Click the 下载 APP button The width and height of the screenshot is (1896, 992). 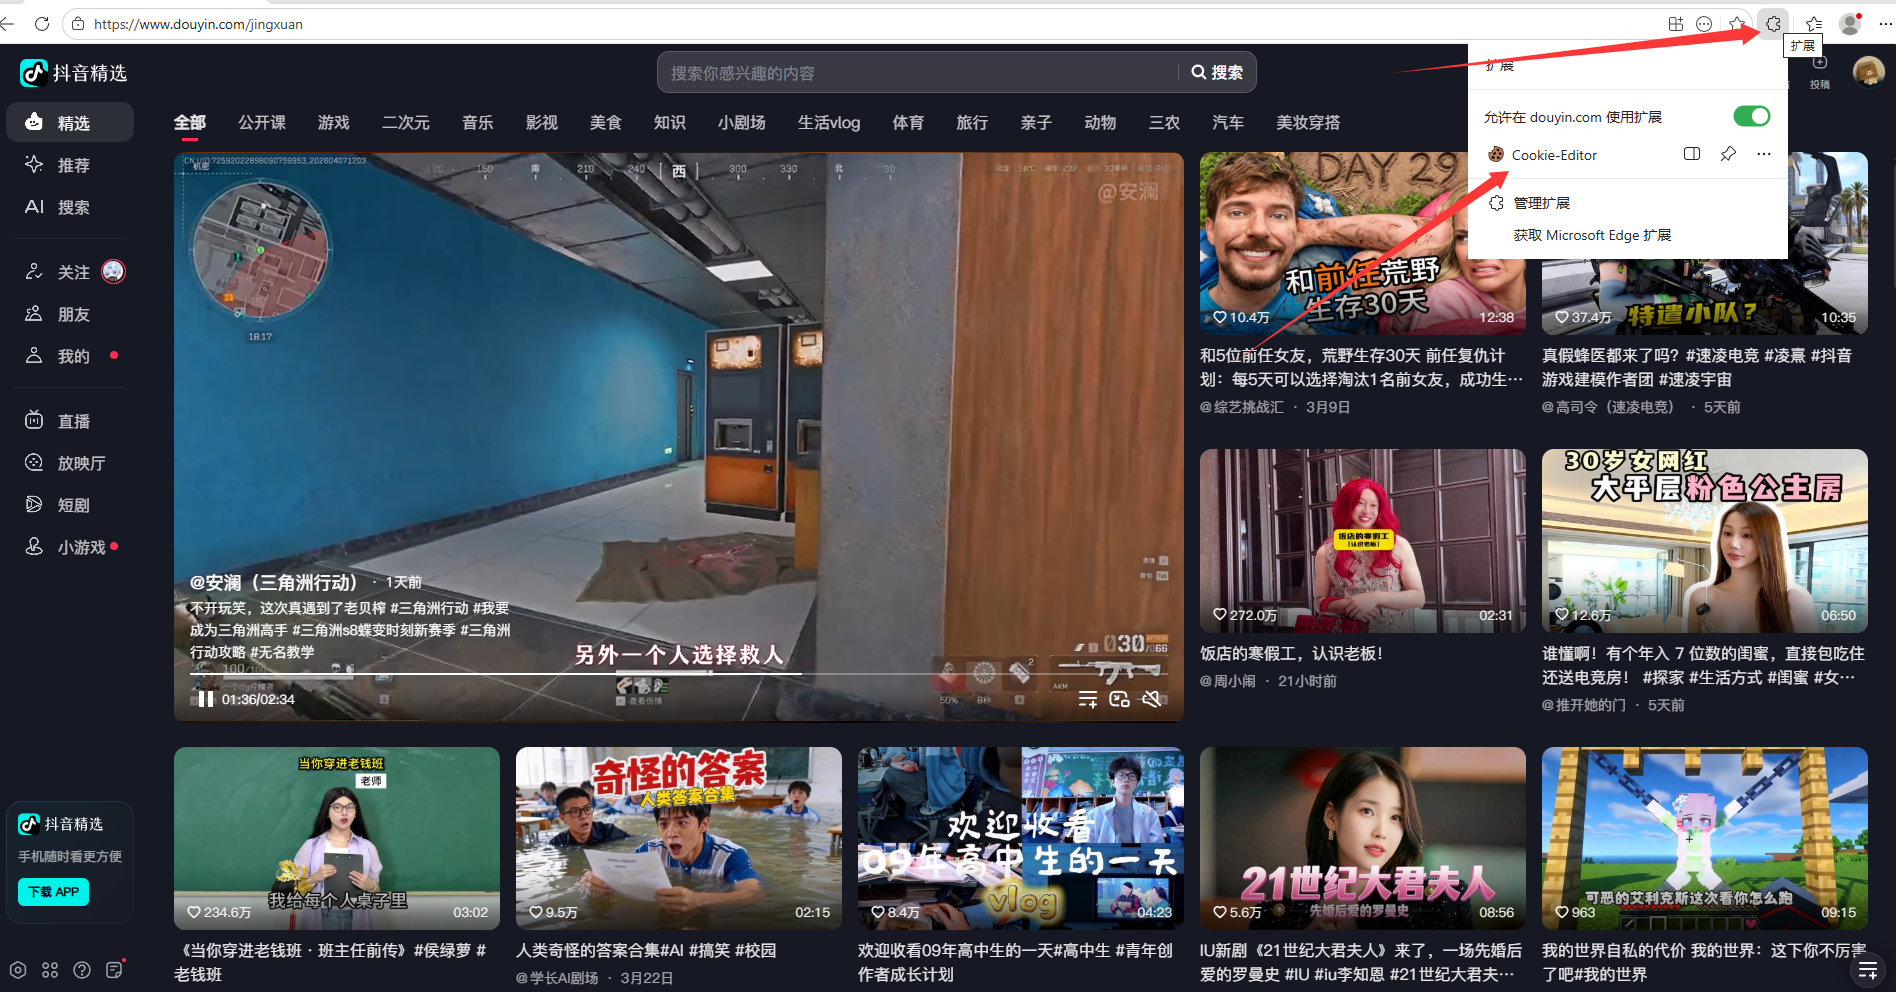(53, 891)
